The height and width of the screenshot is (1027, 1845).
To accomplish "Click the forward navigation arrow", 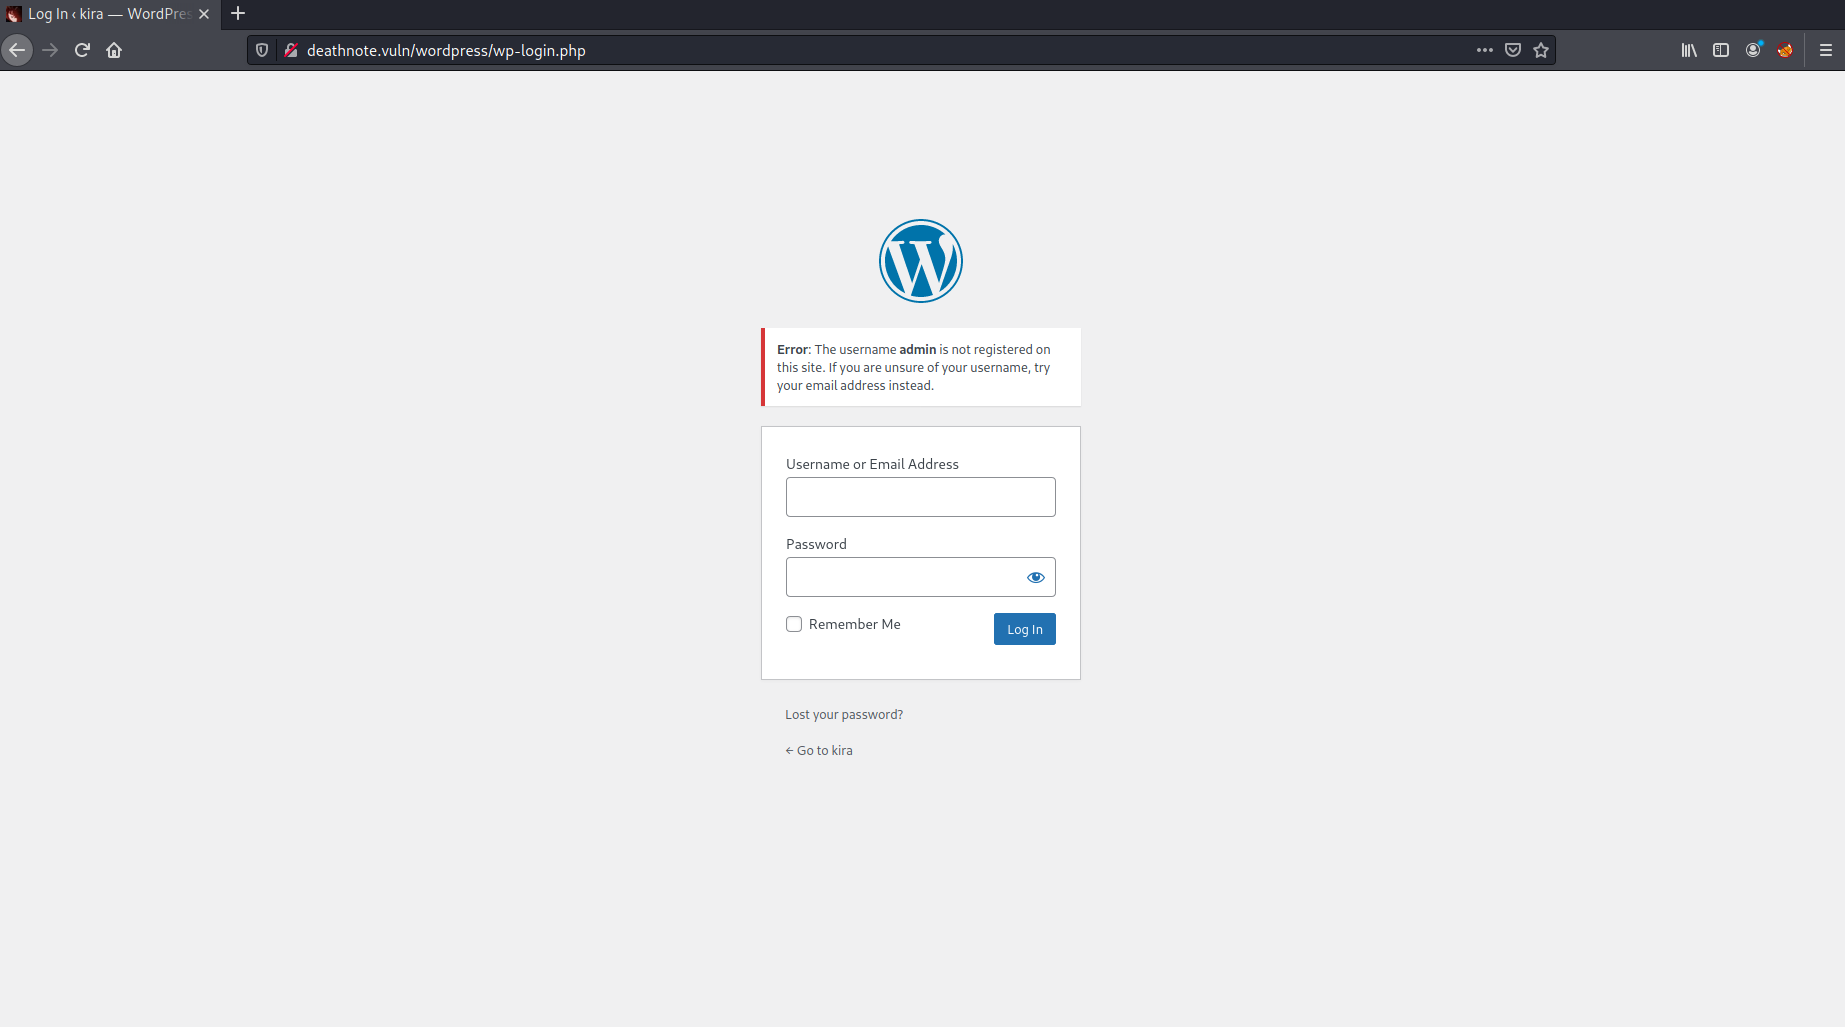I will [50, 50].
